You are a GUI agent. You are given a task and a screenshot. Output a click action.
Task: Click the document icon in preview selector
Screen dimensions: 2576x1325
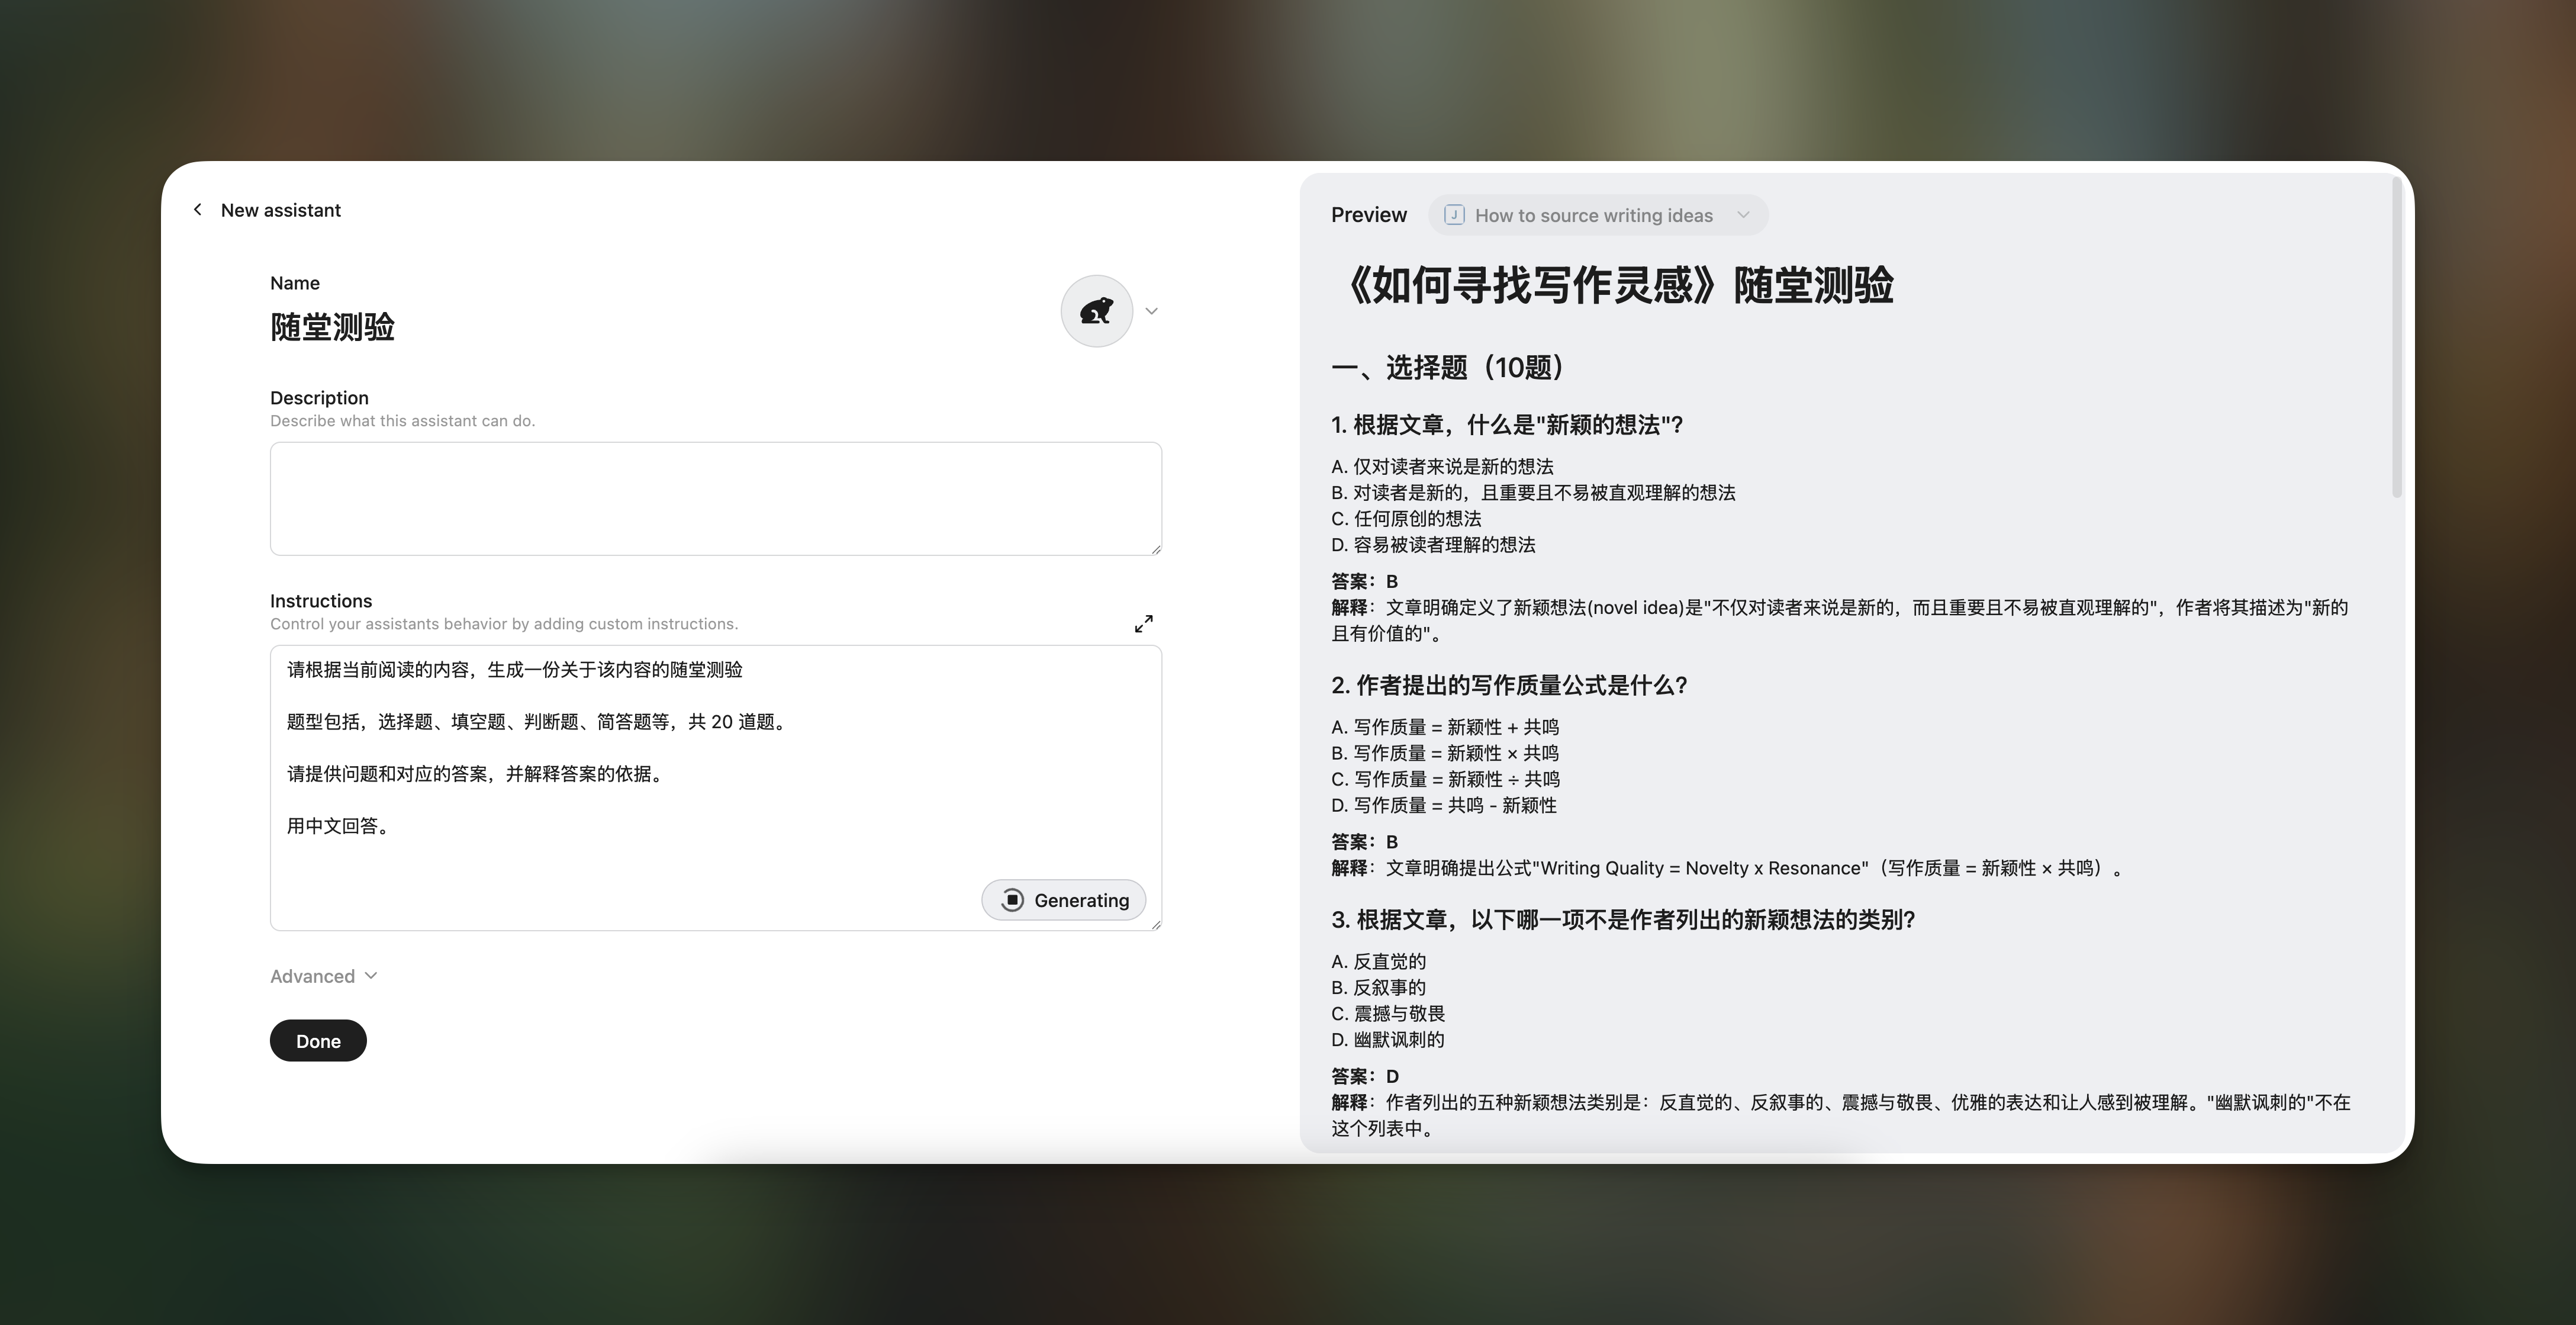pyautogui.click(x=1454, y=215)
